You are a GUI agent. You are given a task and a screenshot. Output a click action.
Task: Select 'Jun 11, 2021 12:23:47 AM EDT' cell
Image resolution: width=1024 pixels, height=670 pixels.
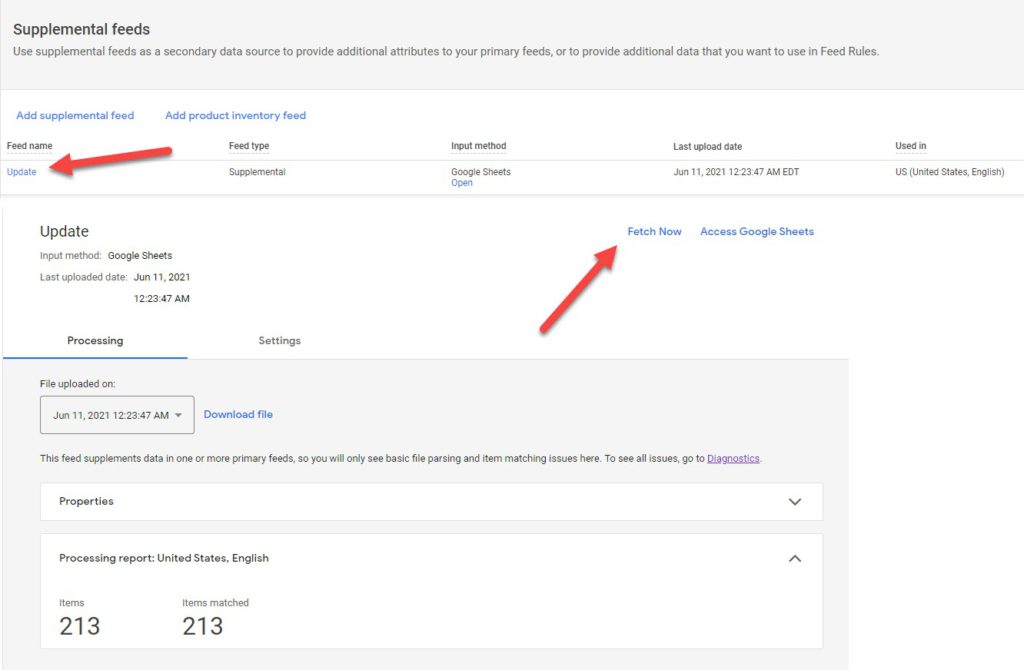pyautogui.click(x=736, y=172)
